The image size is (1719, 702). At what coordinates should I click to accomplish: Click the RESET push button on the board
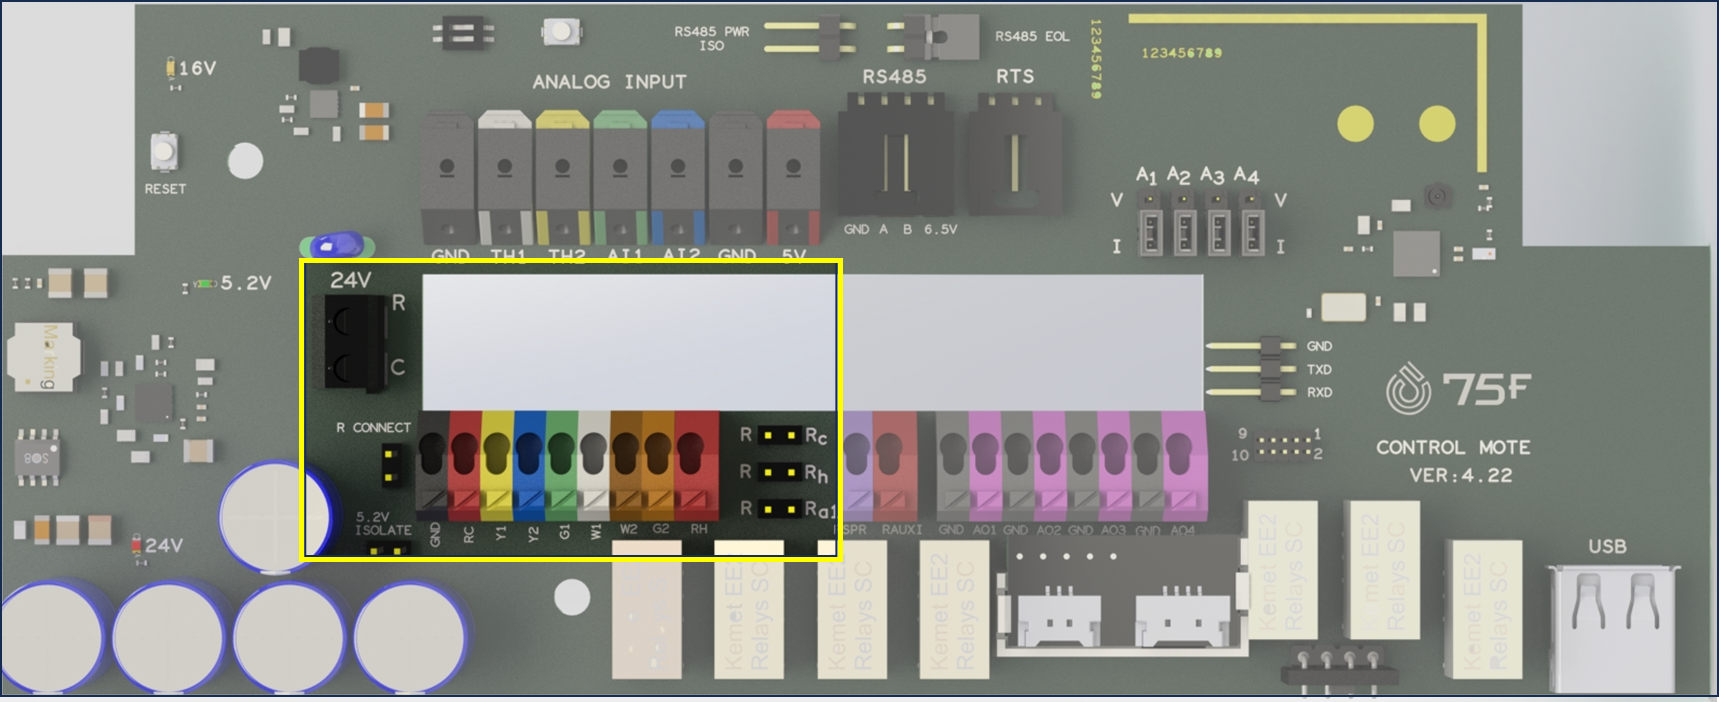point(164,151)
